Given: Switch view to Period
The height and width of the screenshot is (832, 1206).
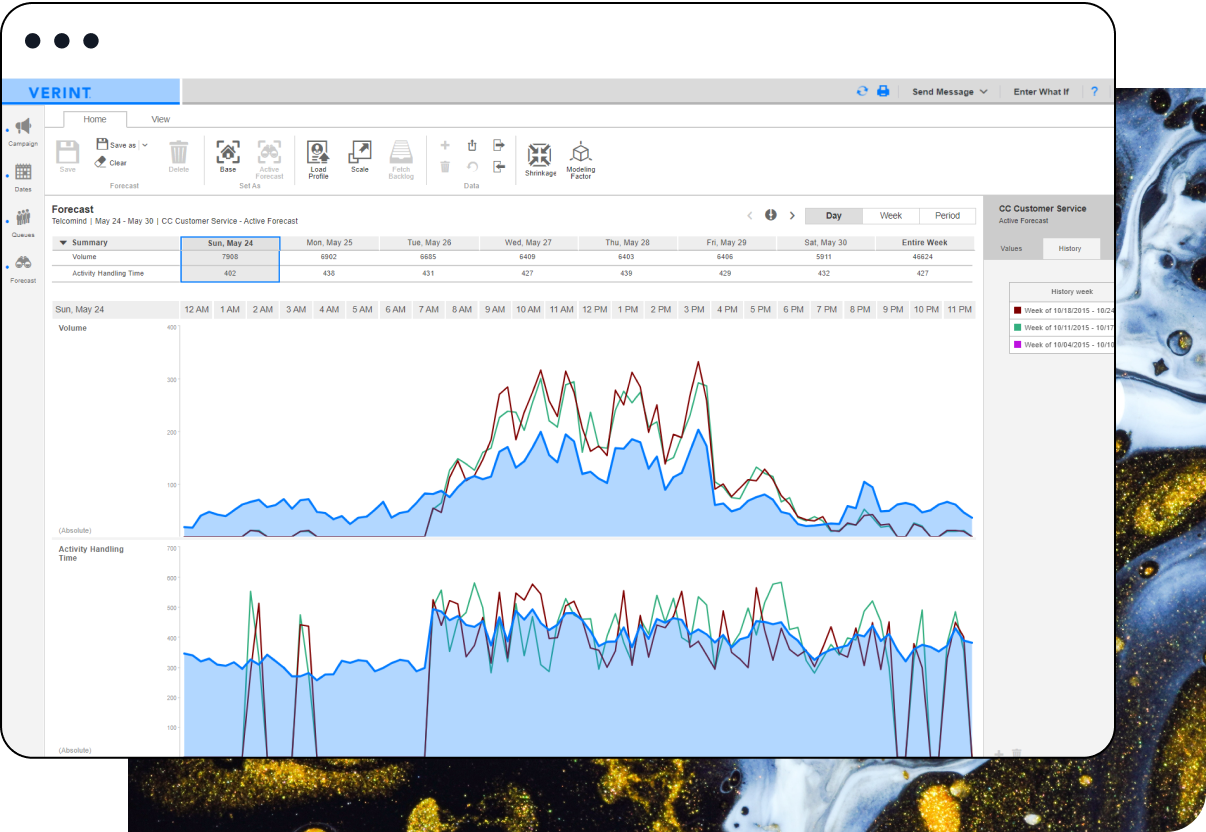Looking at the screenshot, I should pos(947,216).
